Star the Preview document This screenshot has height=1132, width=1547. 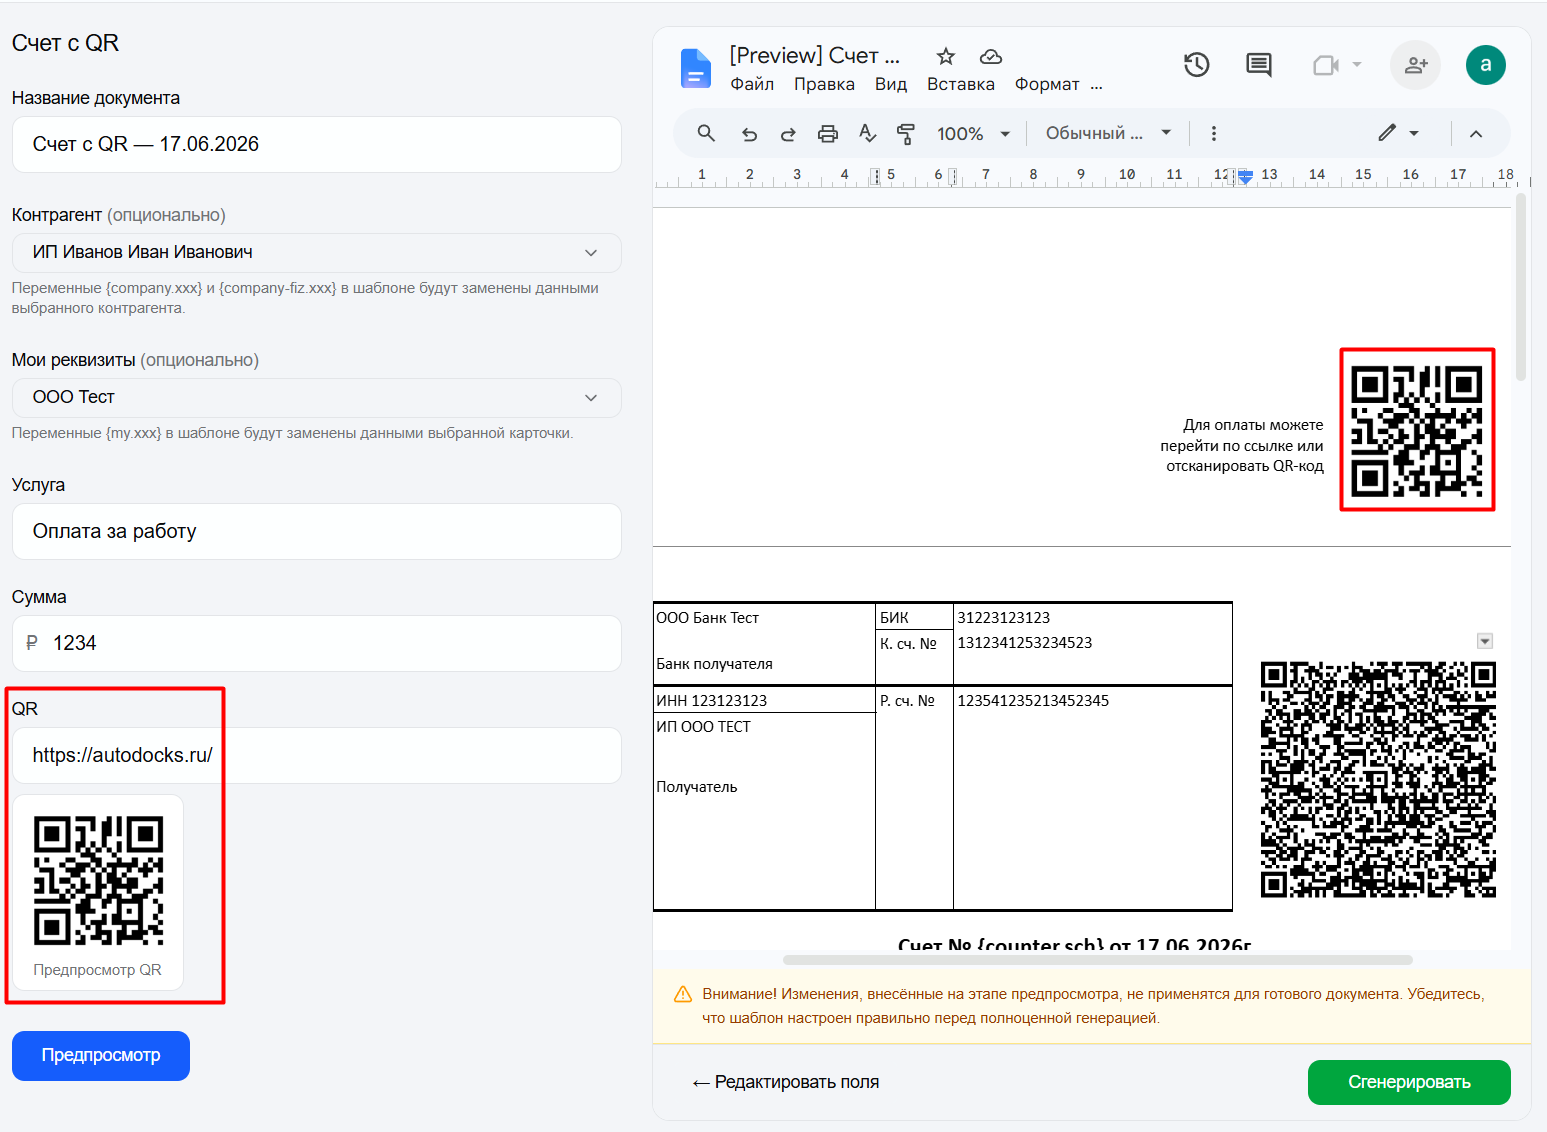click(945, 56)
